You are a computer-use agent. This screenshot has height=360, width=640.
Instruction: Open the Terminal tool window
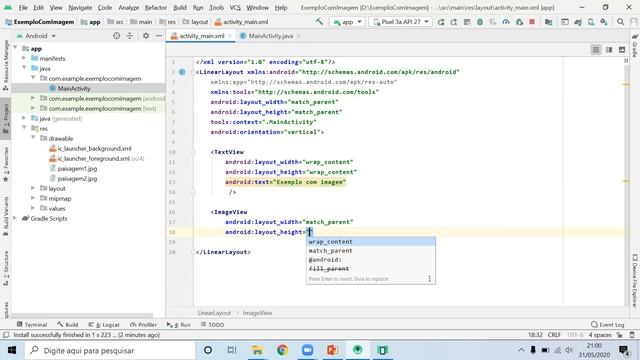click(x=32, y=324)
